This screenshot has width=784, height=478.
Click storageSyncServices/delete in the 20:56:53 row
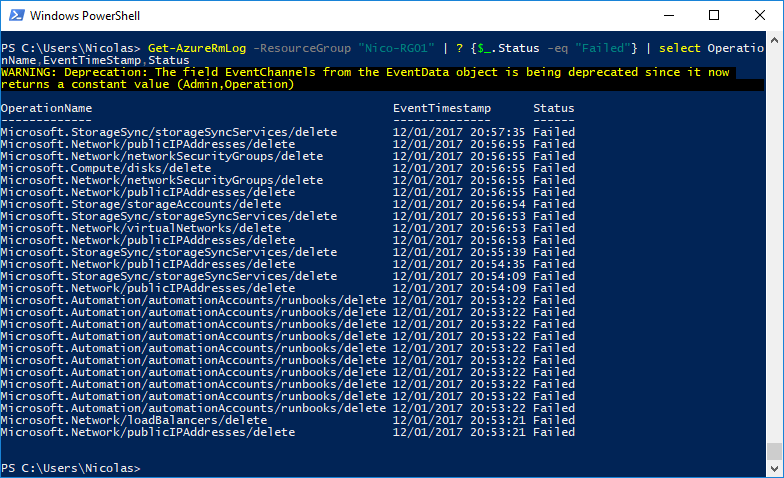click(246, 216)
